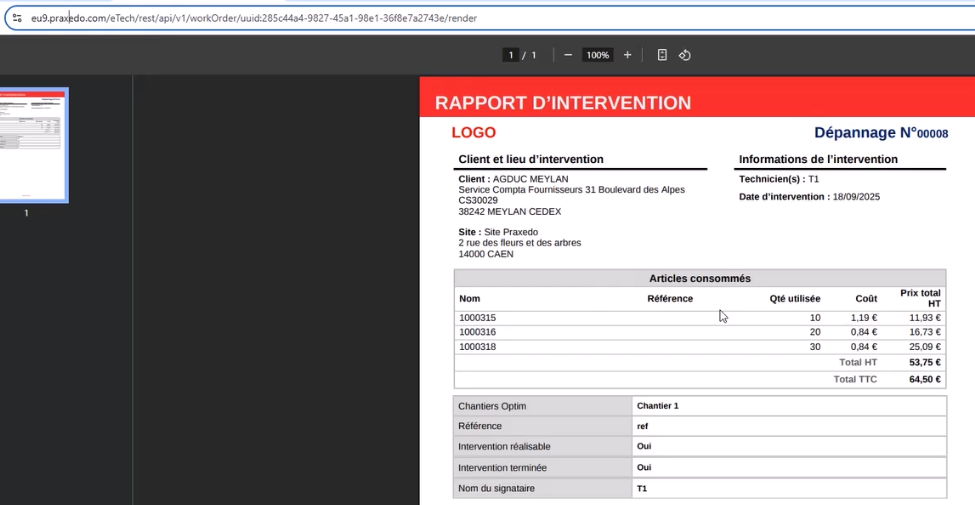This screenshot has height=505, width=975.
Task: Click Intervention réalisable label
Action: (x=504, y=447)
